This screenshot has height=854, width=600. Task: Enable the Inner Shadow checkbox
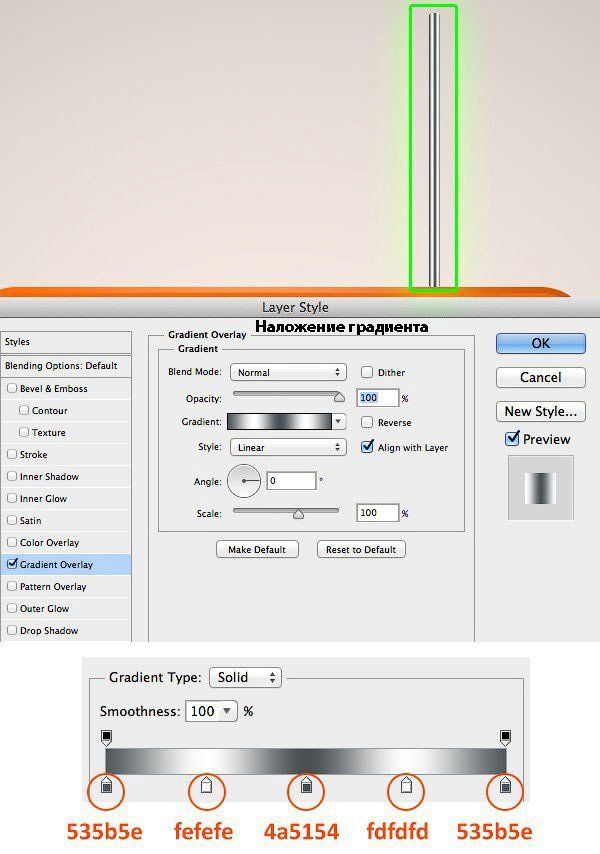click(12, 476)
